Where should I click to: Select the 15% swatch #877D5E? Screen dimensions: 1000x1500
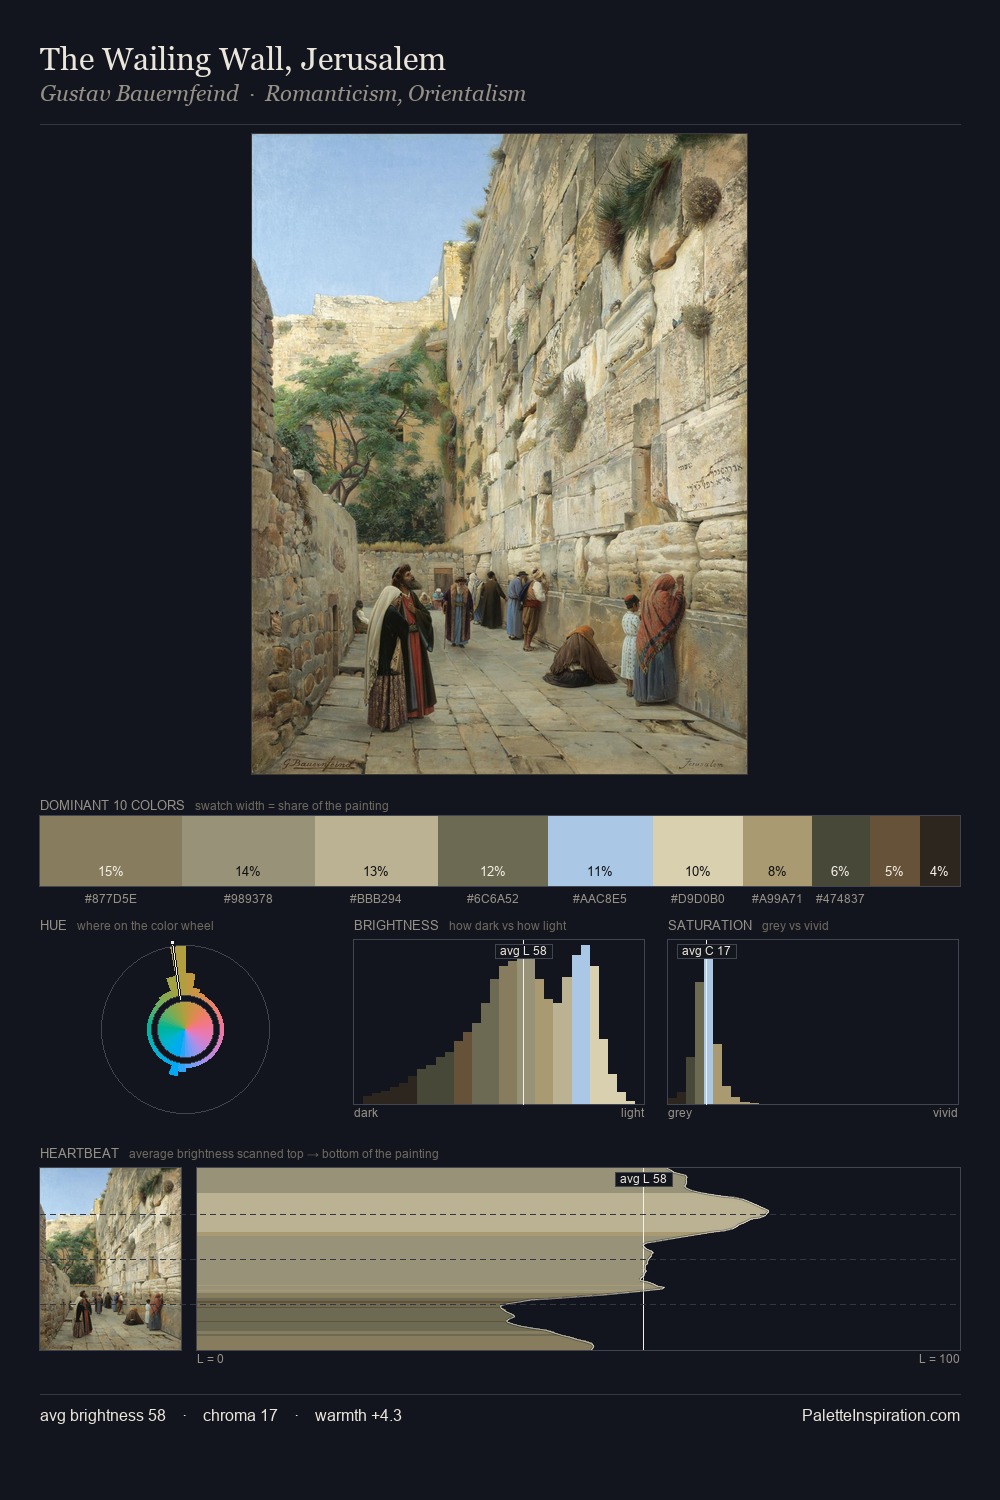tap(111, 851)
